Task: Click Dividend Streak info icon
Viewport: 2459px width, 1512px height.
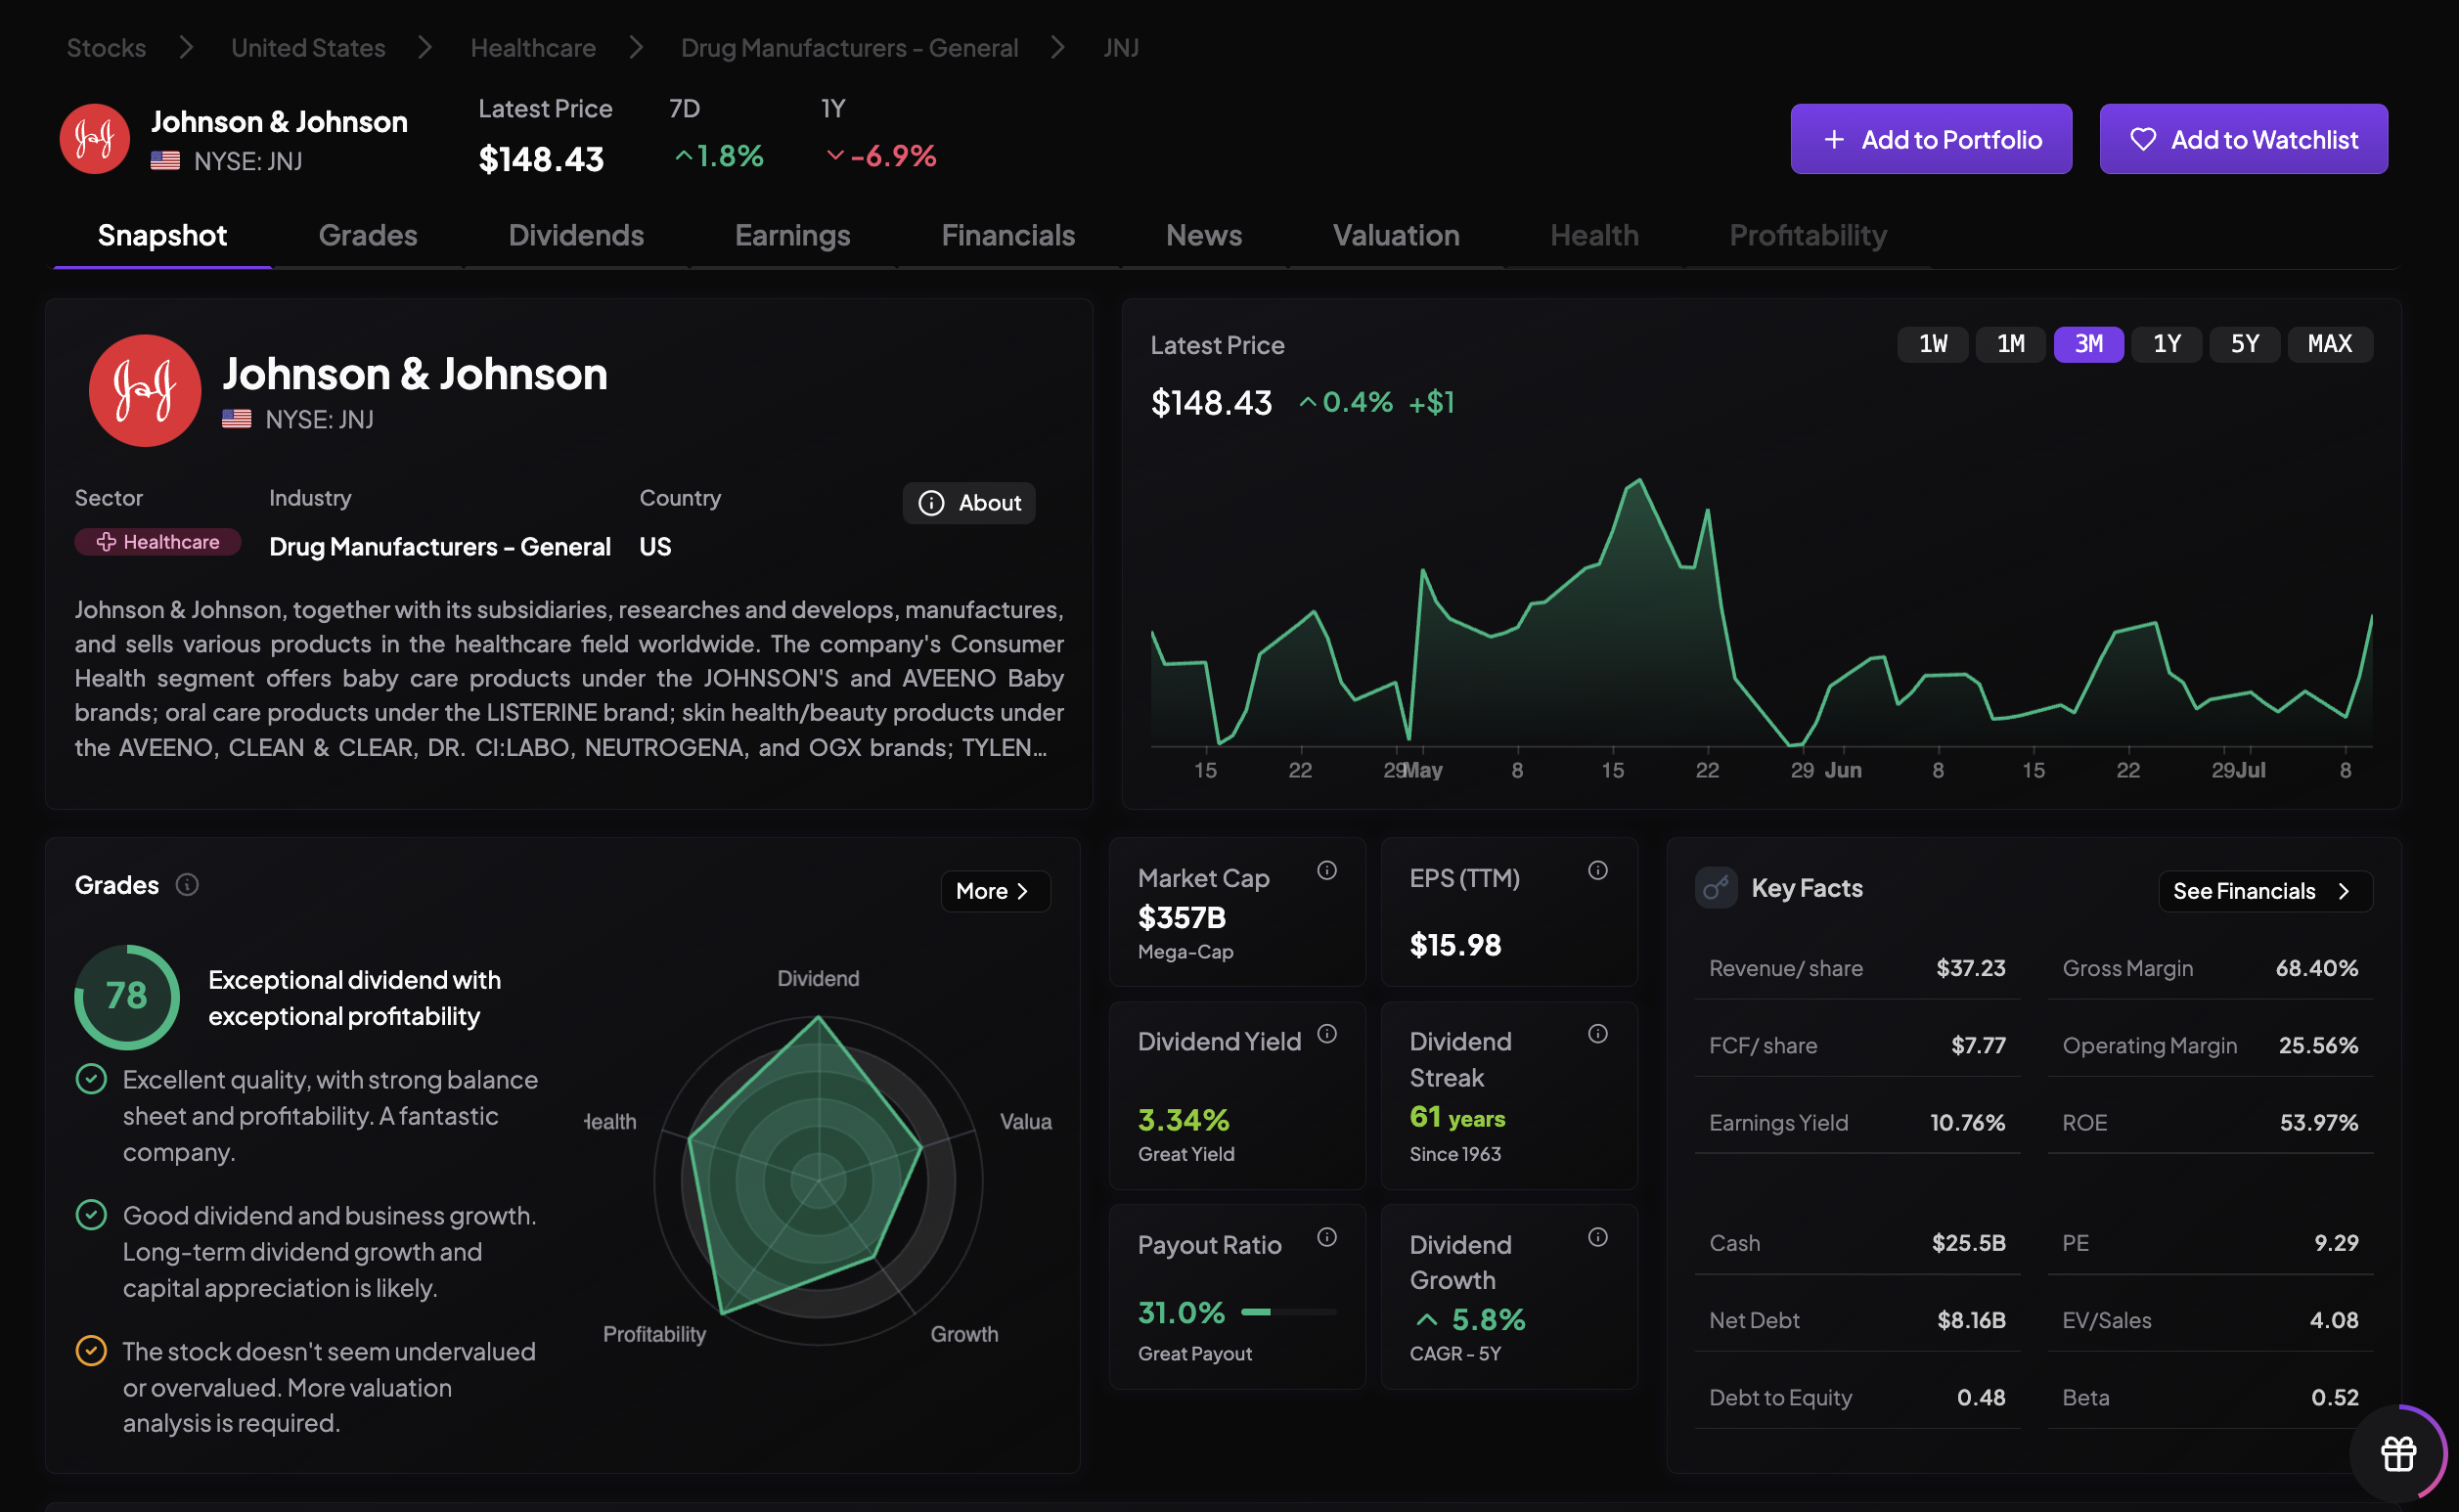Action: click(x=1597, y=1034)
